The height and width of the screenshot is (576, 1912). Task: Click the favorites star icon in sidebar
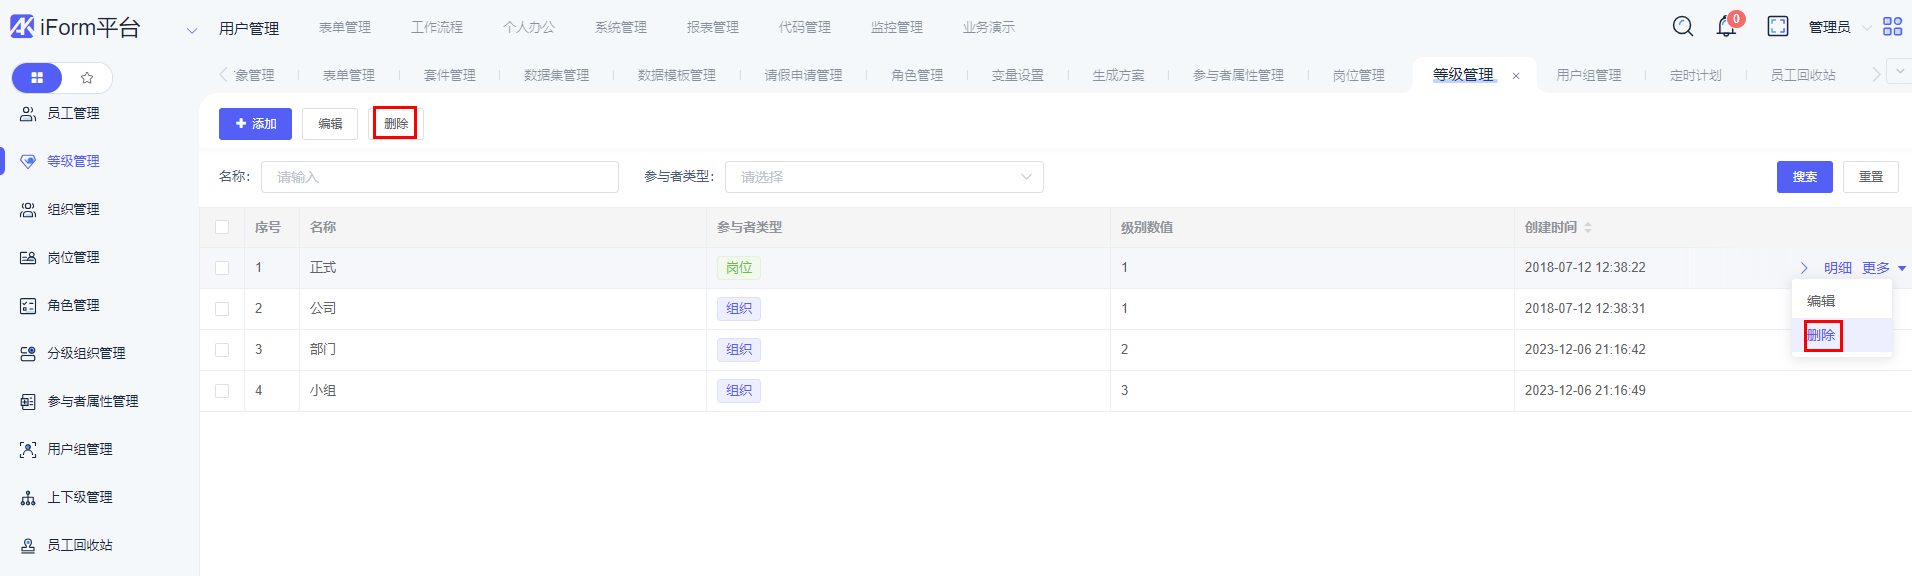coord(87,78)
